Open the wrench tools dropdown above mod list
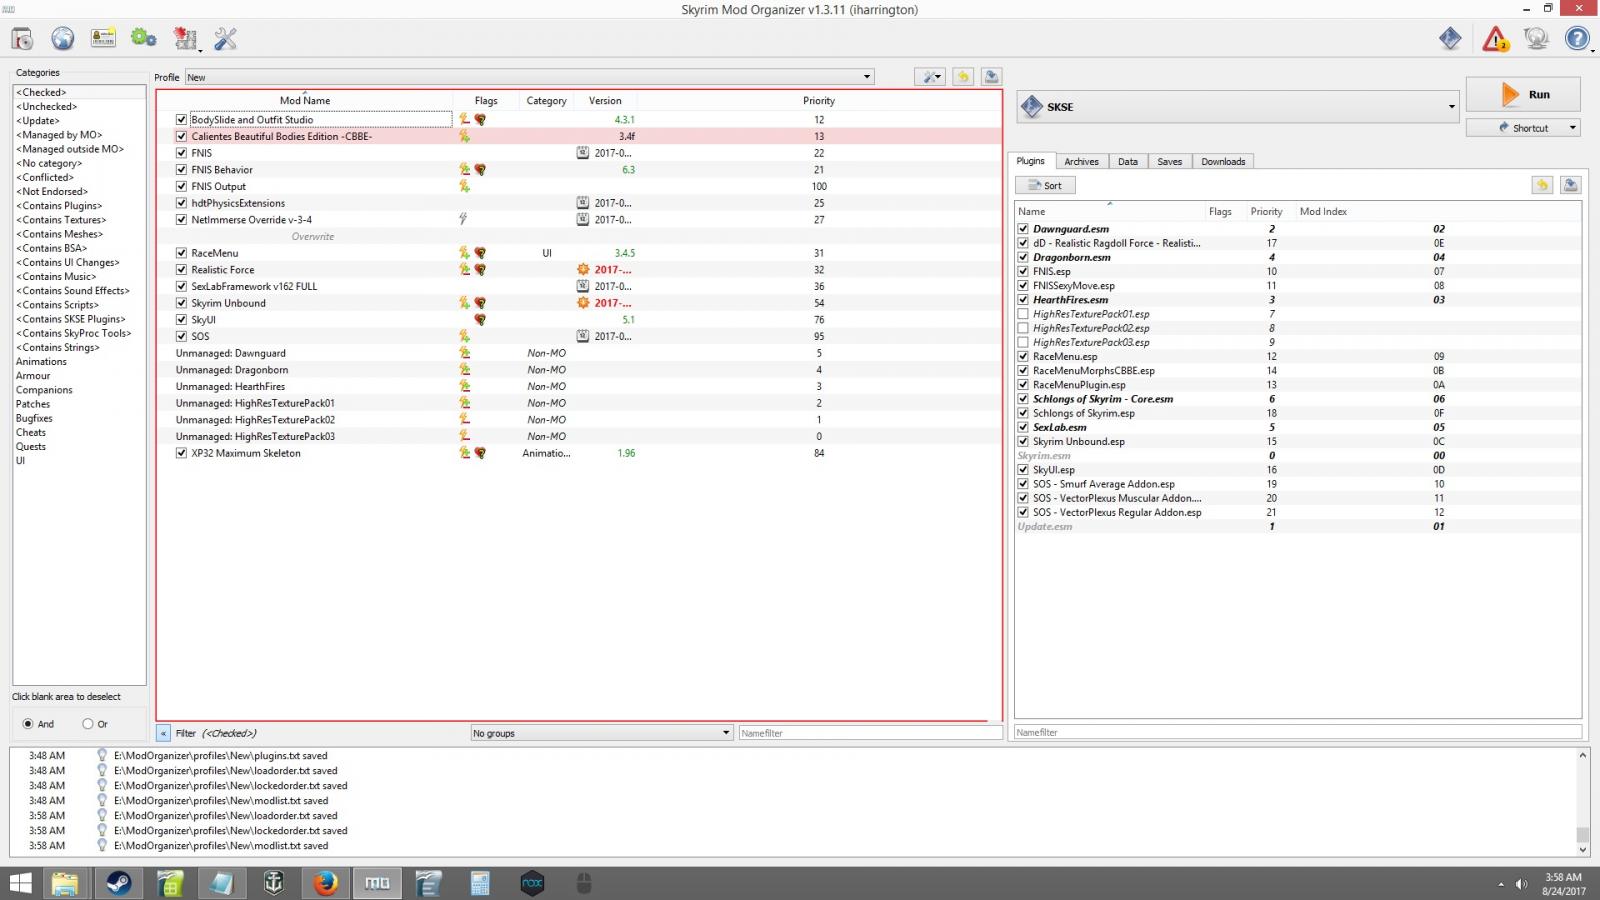The width and height of the screenshot is (1600, 900). tap(930, 77)
